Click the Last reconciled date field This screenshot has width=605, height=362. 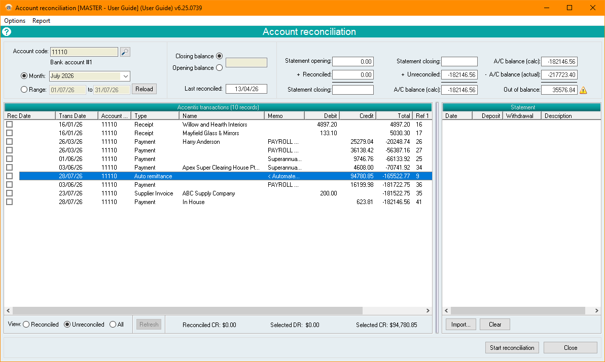(x=247, y=89)
